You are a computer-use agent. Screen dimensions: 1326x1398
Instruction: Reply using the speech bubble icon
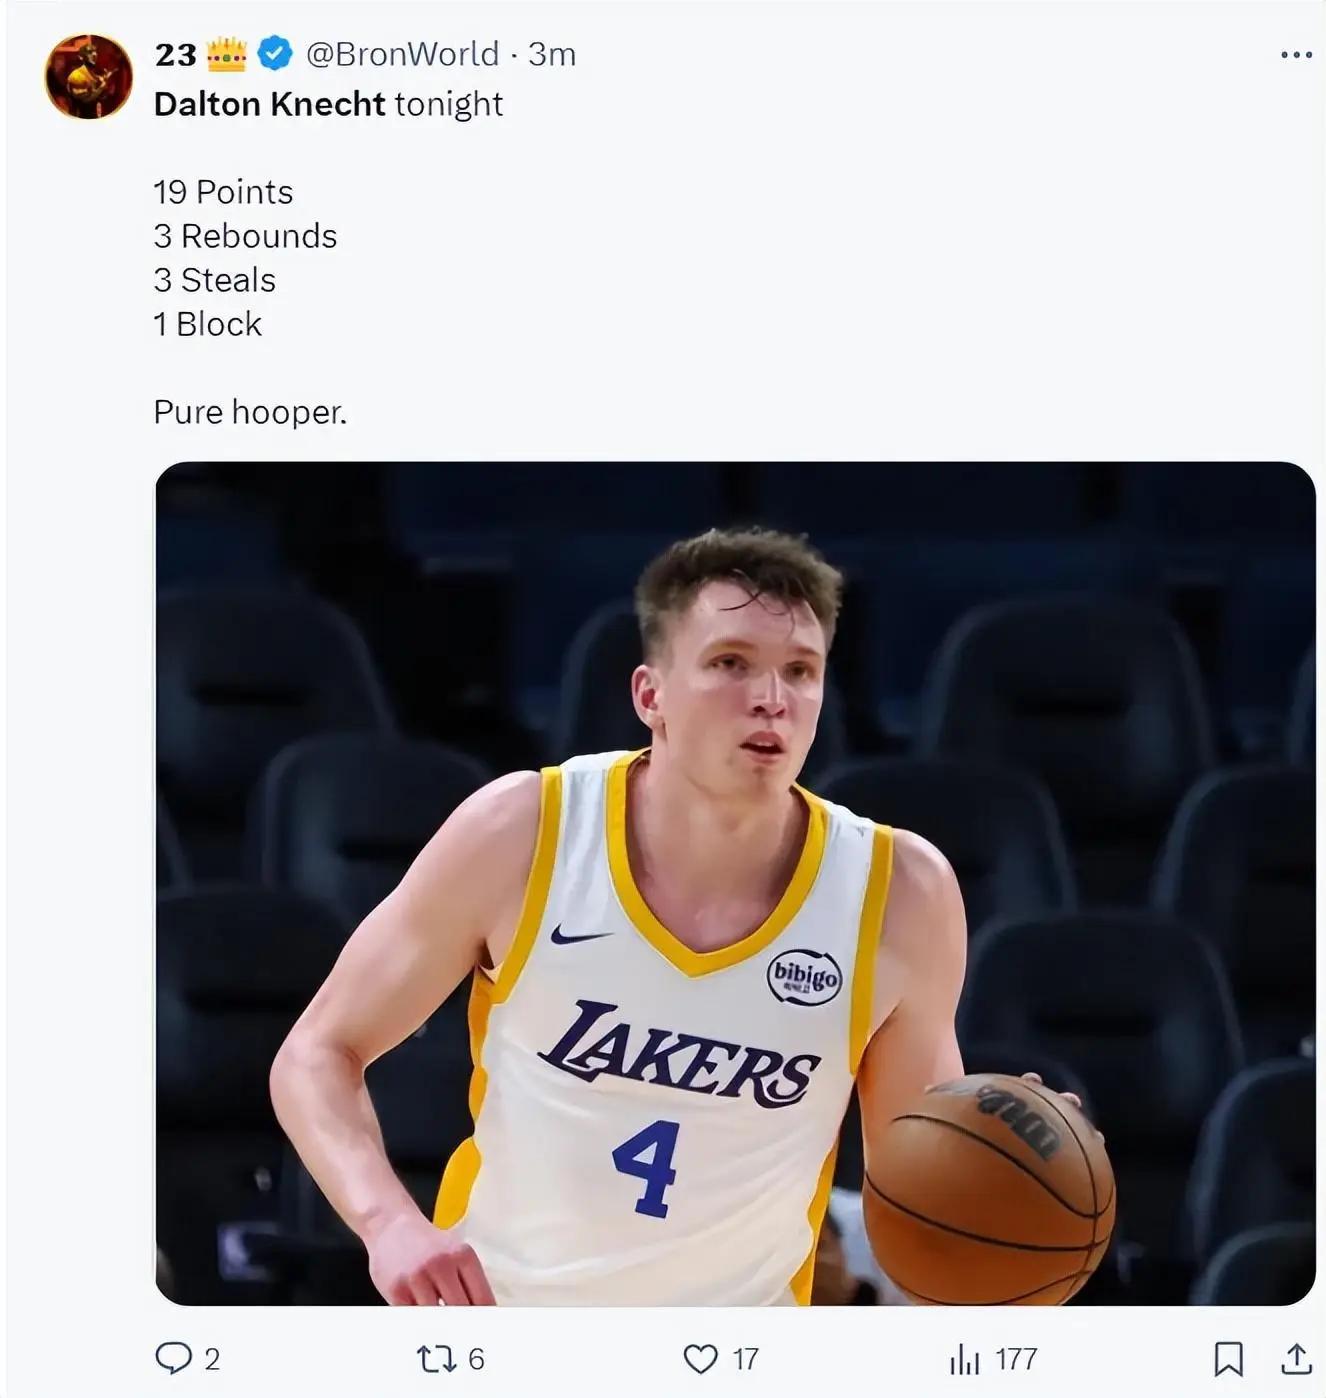pyautogui.click(x=173, y=1358)
